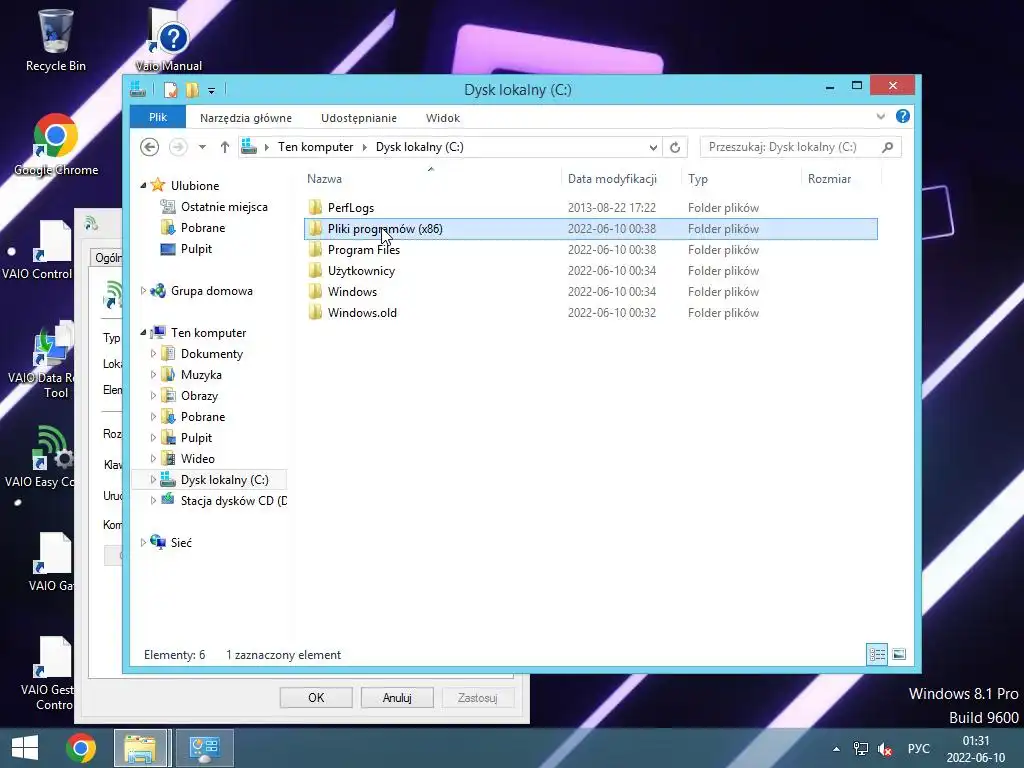Select the Windows folder row
Viewport: 1024px width, 768px height.
[x=591, y=291]
